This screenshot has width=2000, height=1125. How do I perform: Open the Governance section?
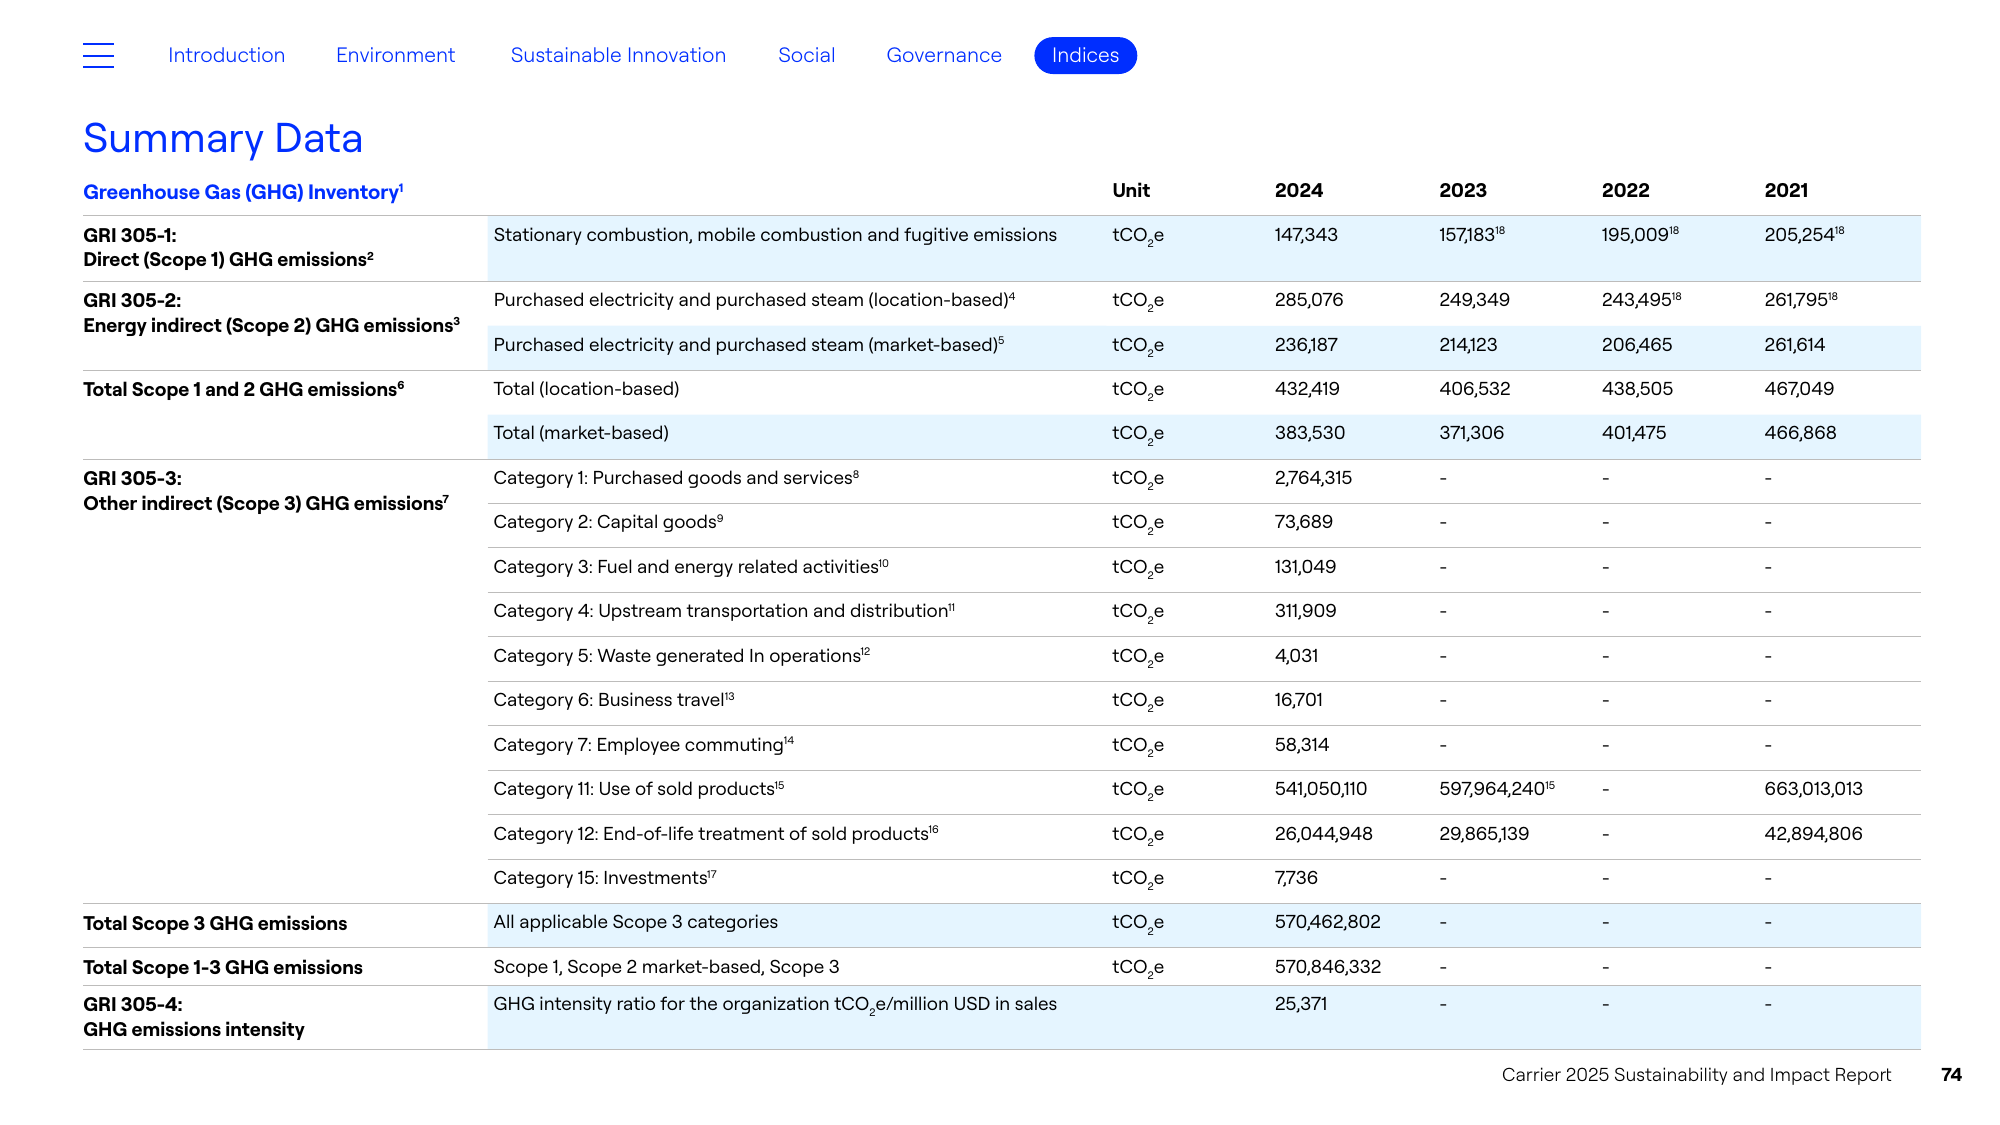[944, 56]
